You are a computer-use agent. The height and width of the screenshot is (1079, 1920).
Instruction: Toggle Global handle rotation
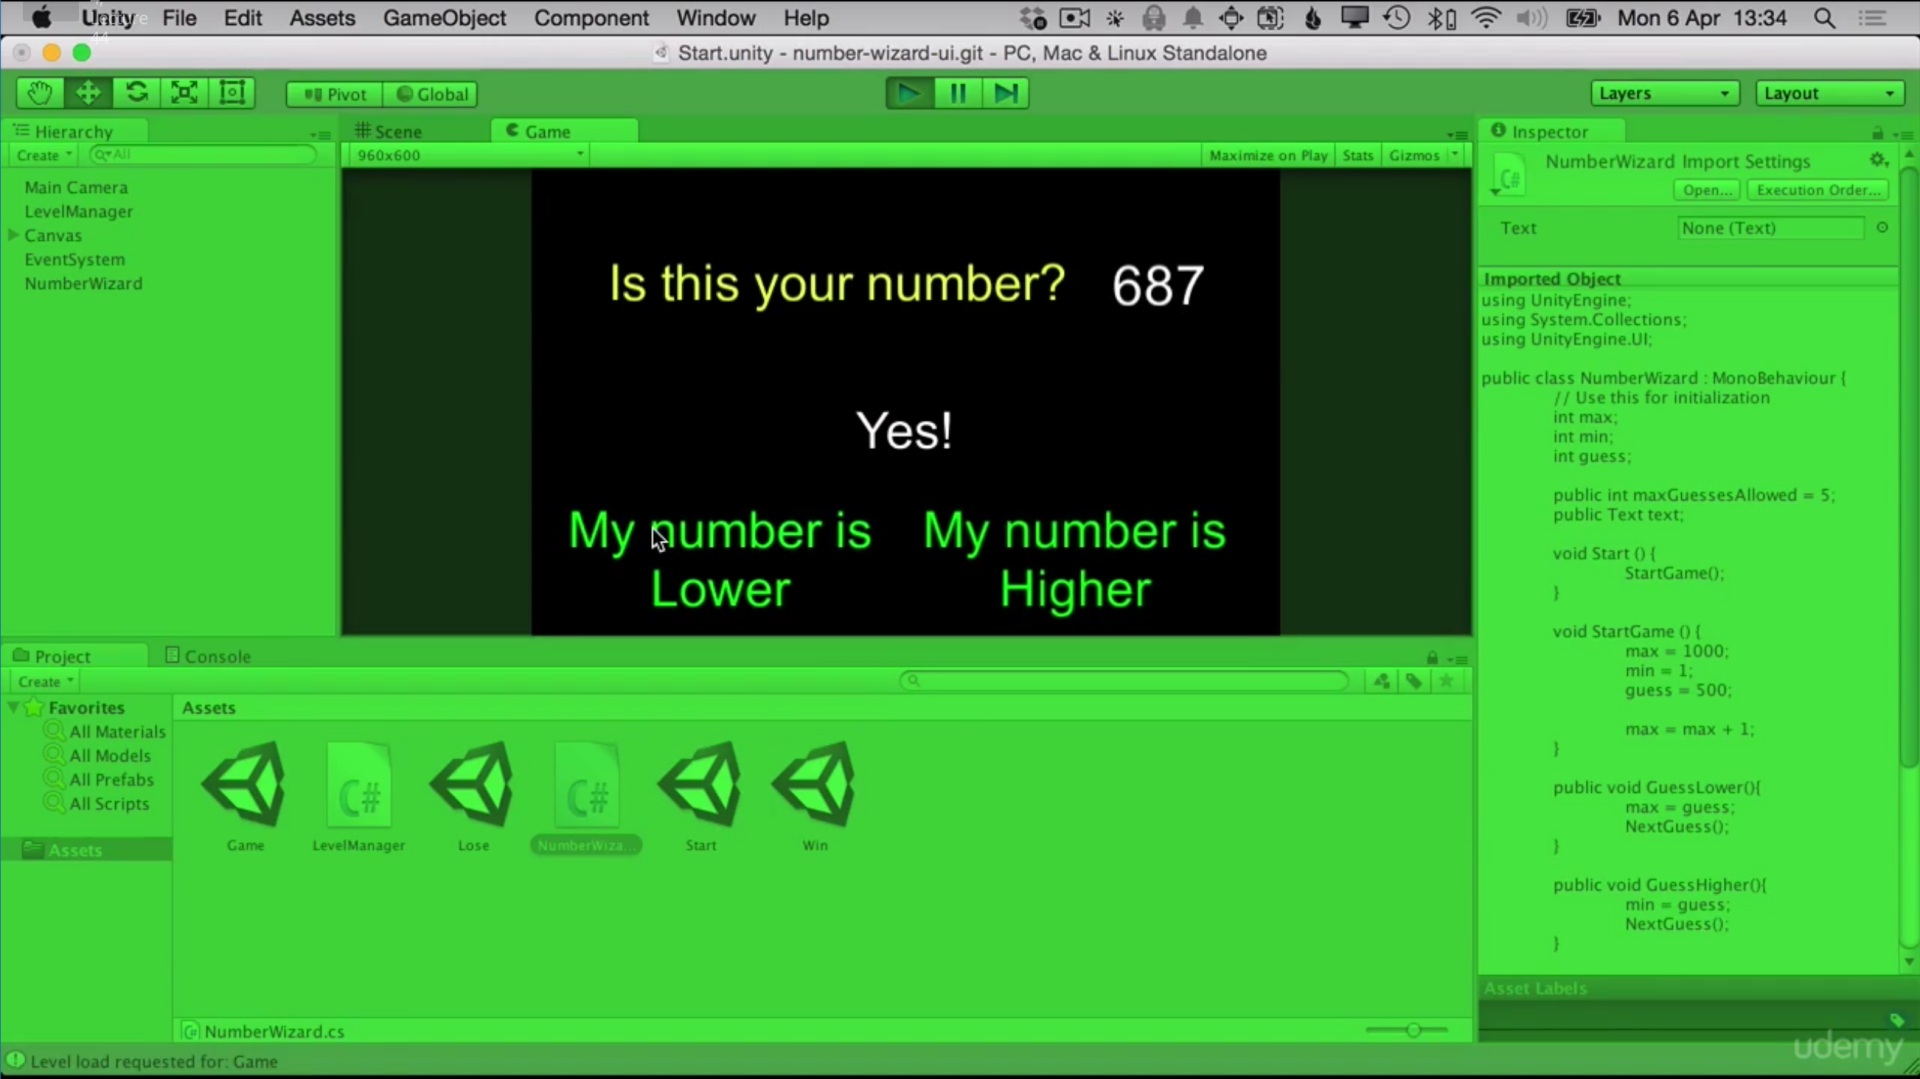pyautogui.click(x=431, y=94)
